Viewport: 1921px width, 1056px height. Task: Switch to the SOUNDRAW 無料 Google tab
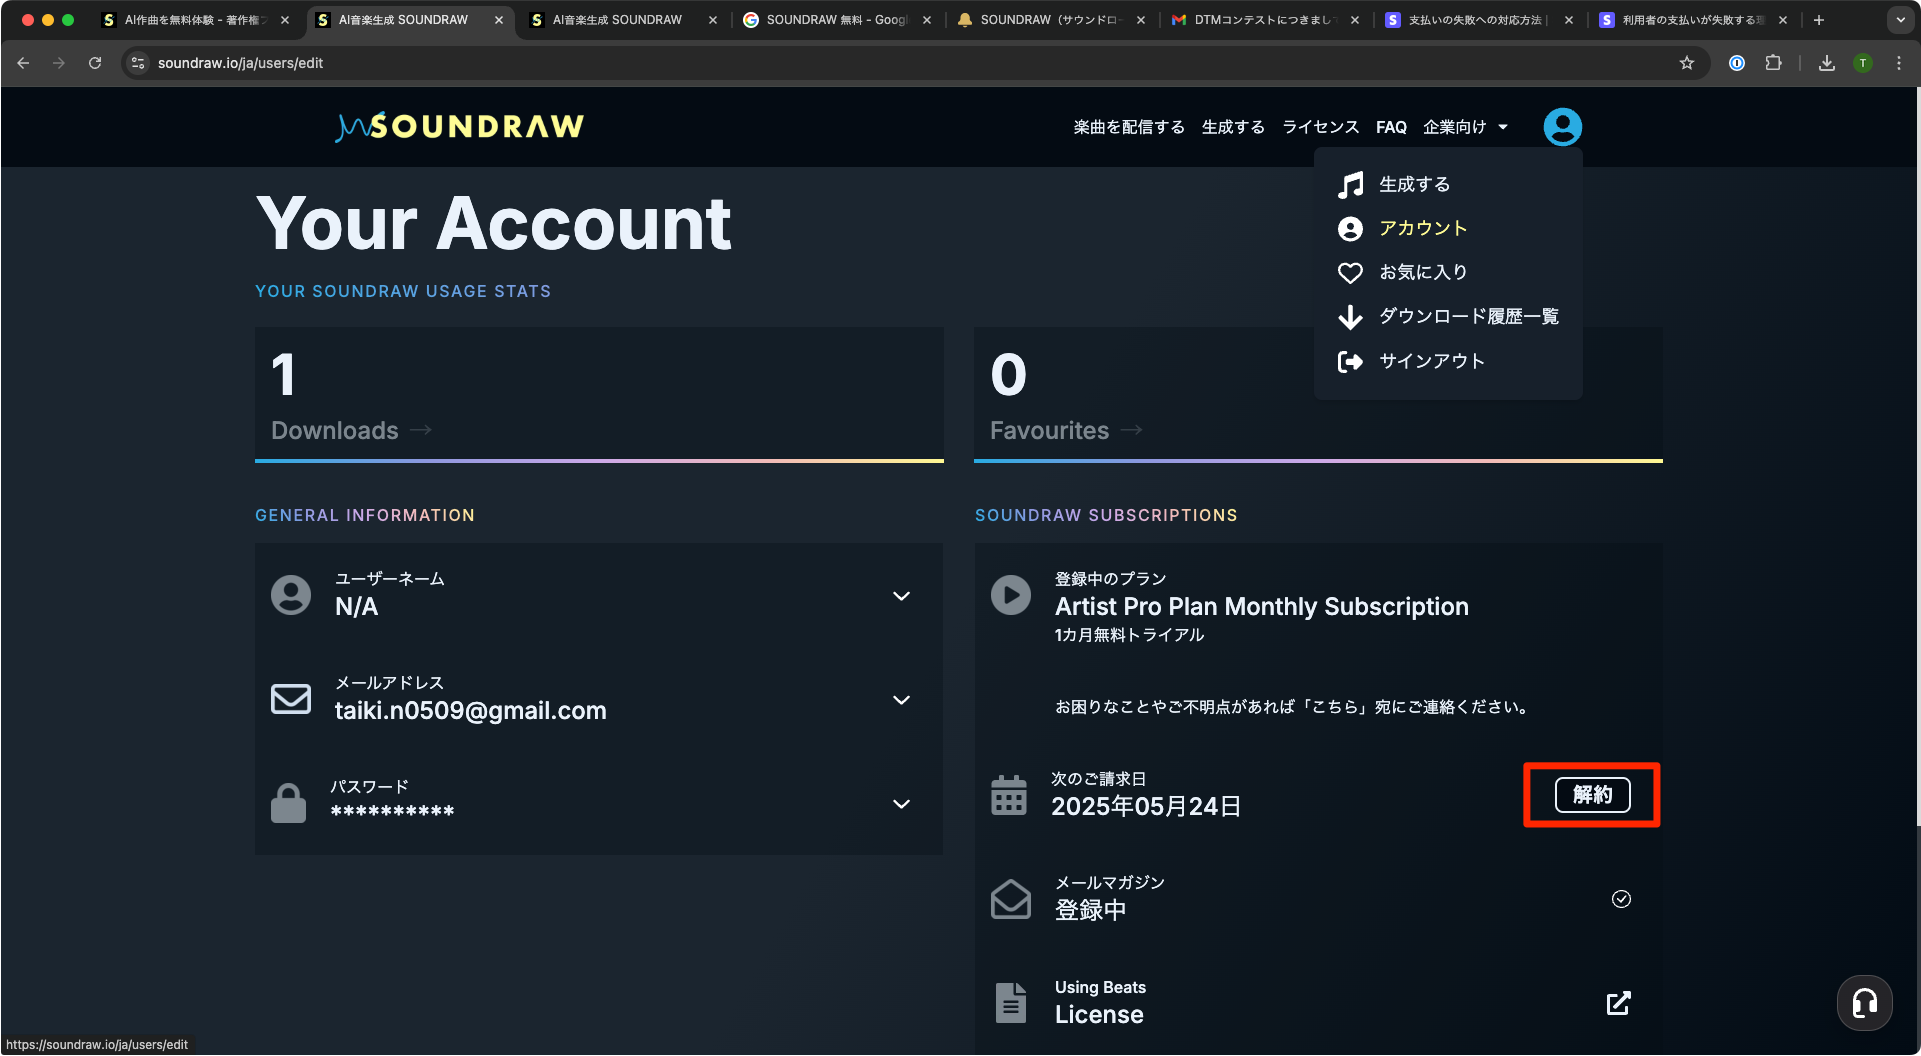click(x=836, y=20)
